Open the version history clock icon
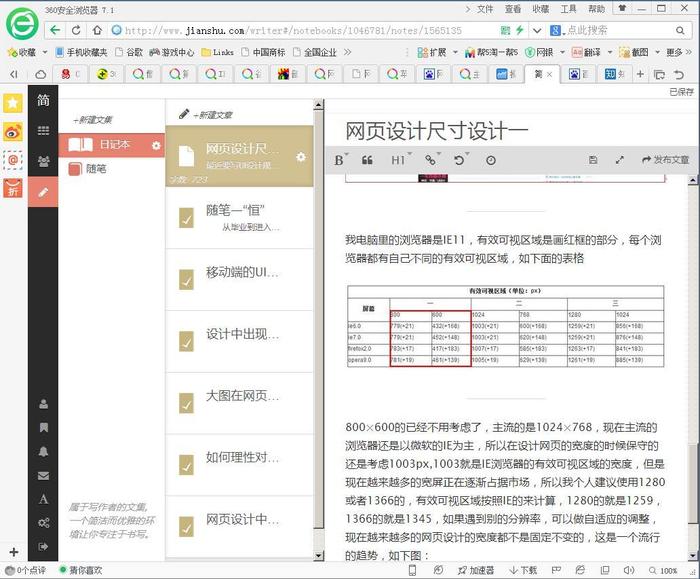The height and width of the screenshot is (579, 700). [x=490, y=160]
